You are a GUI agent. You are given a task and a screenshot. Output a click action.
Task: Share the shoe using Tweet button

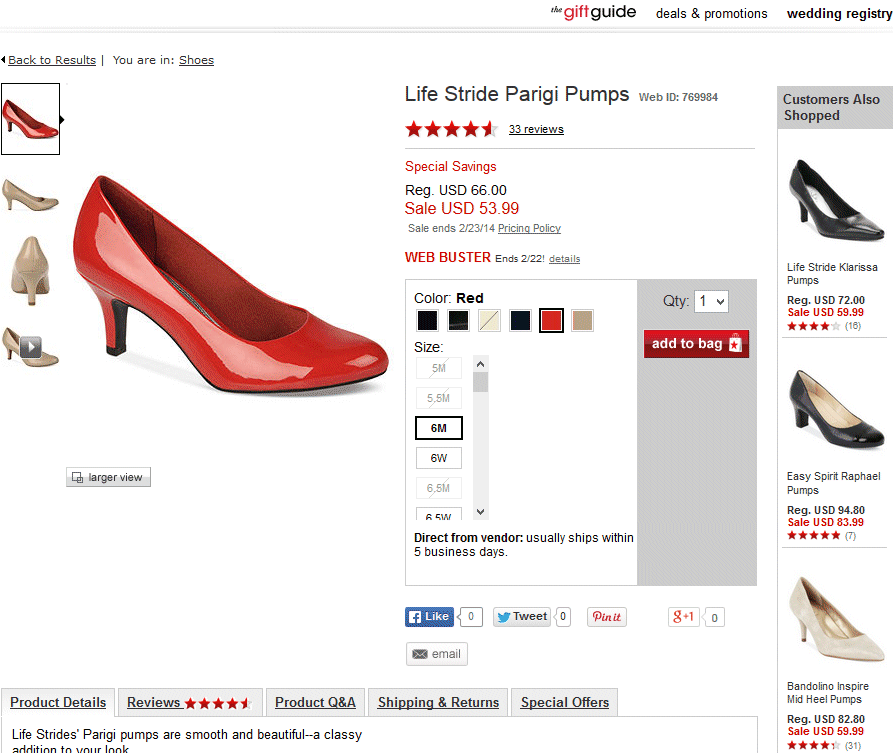click(521, 617)
